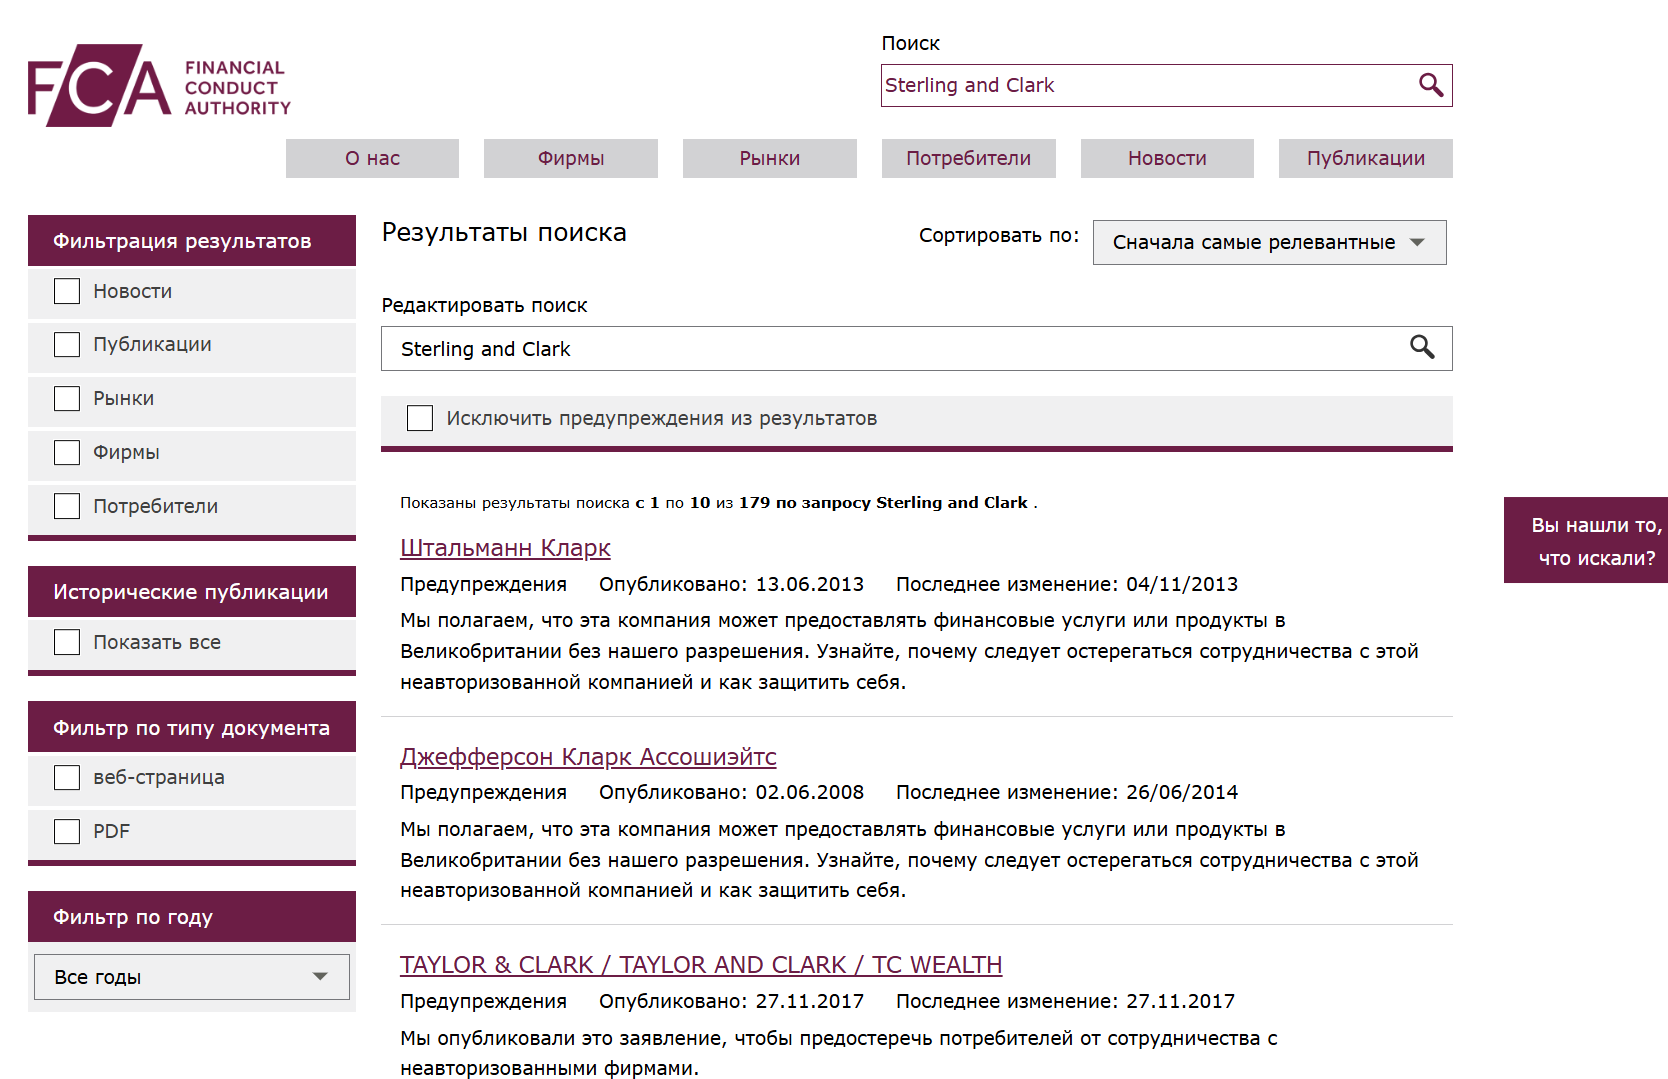Image resolution: width=1668 pixels, height=1079 pixels.
Task: Check the 'веб-страница' filter
Action: (66, 776)
